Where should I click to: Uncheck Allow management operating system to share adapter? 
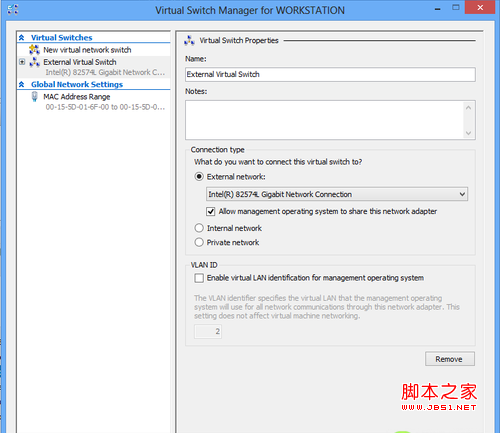click(x=211, y=211)
